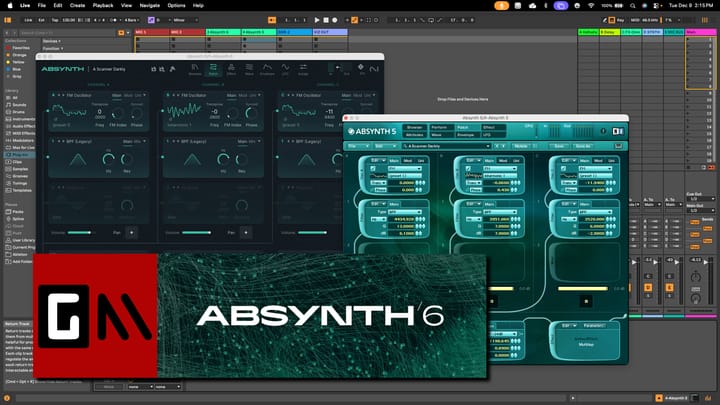
Task: Open the Live menu
Action: [x=25, y=6]
